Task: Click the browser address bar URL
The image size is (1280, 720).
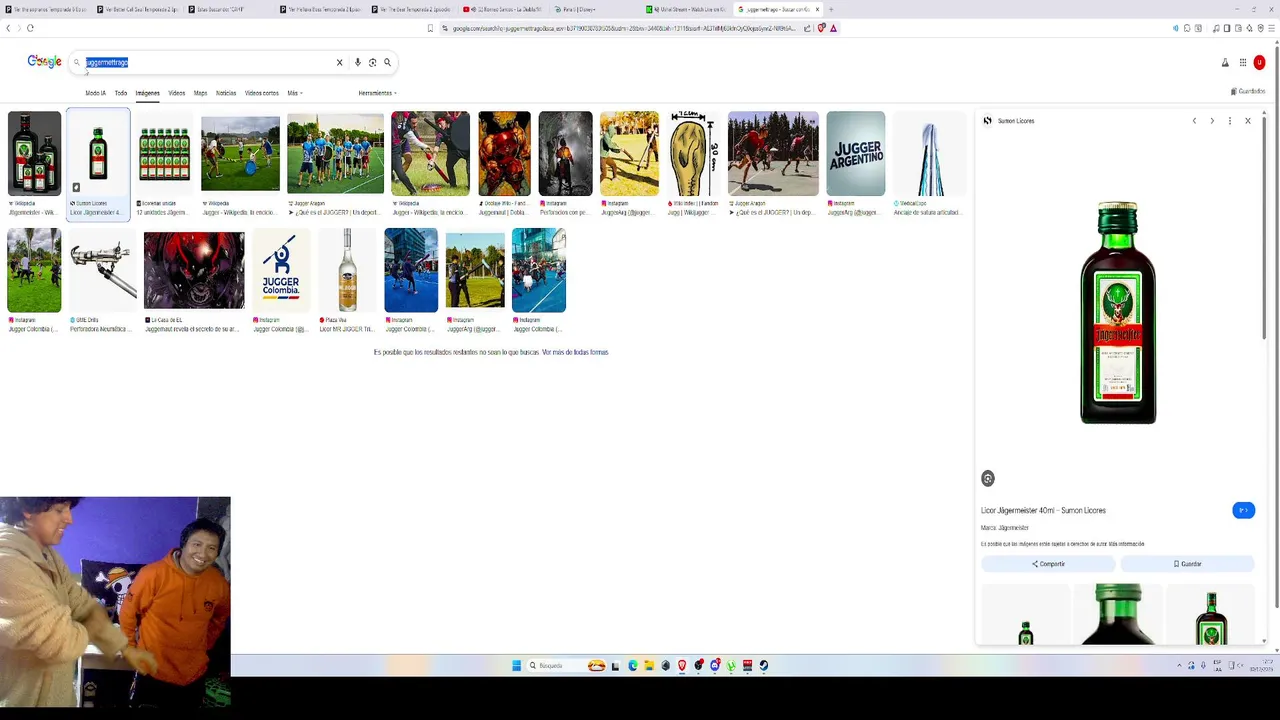Action: (x=625, y=28)
